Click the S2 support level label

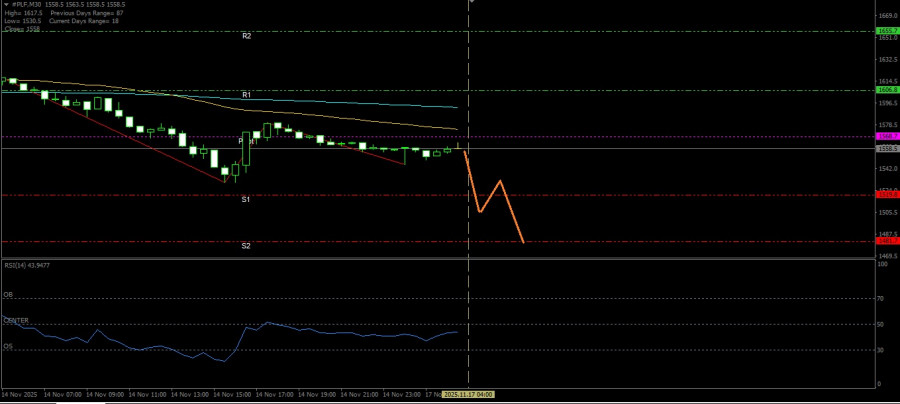(246, 245)
